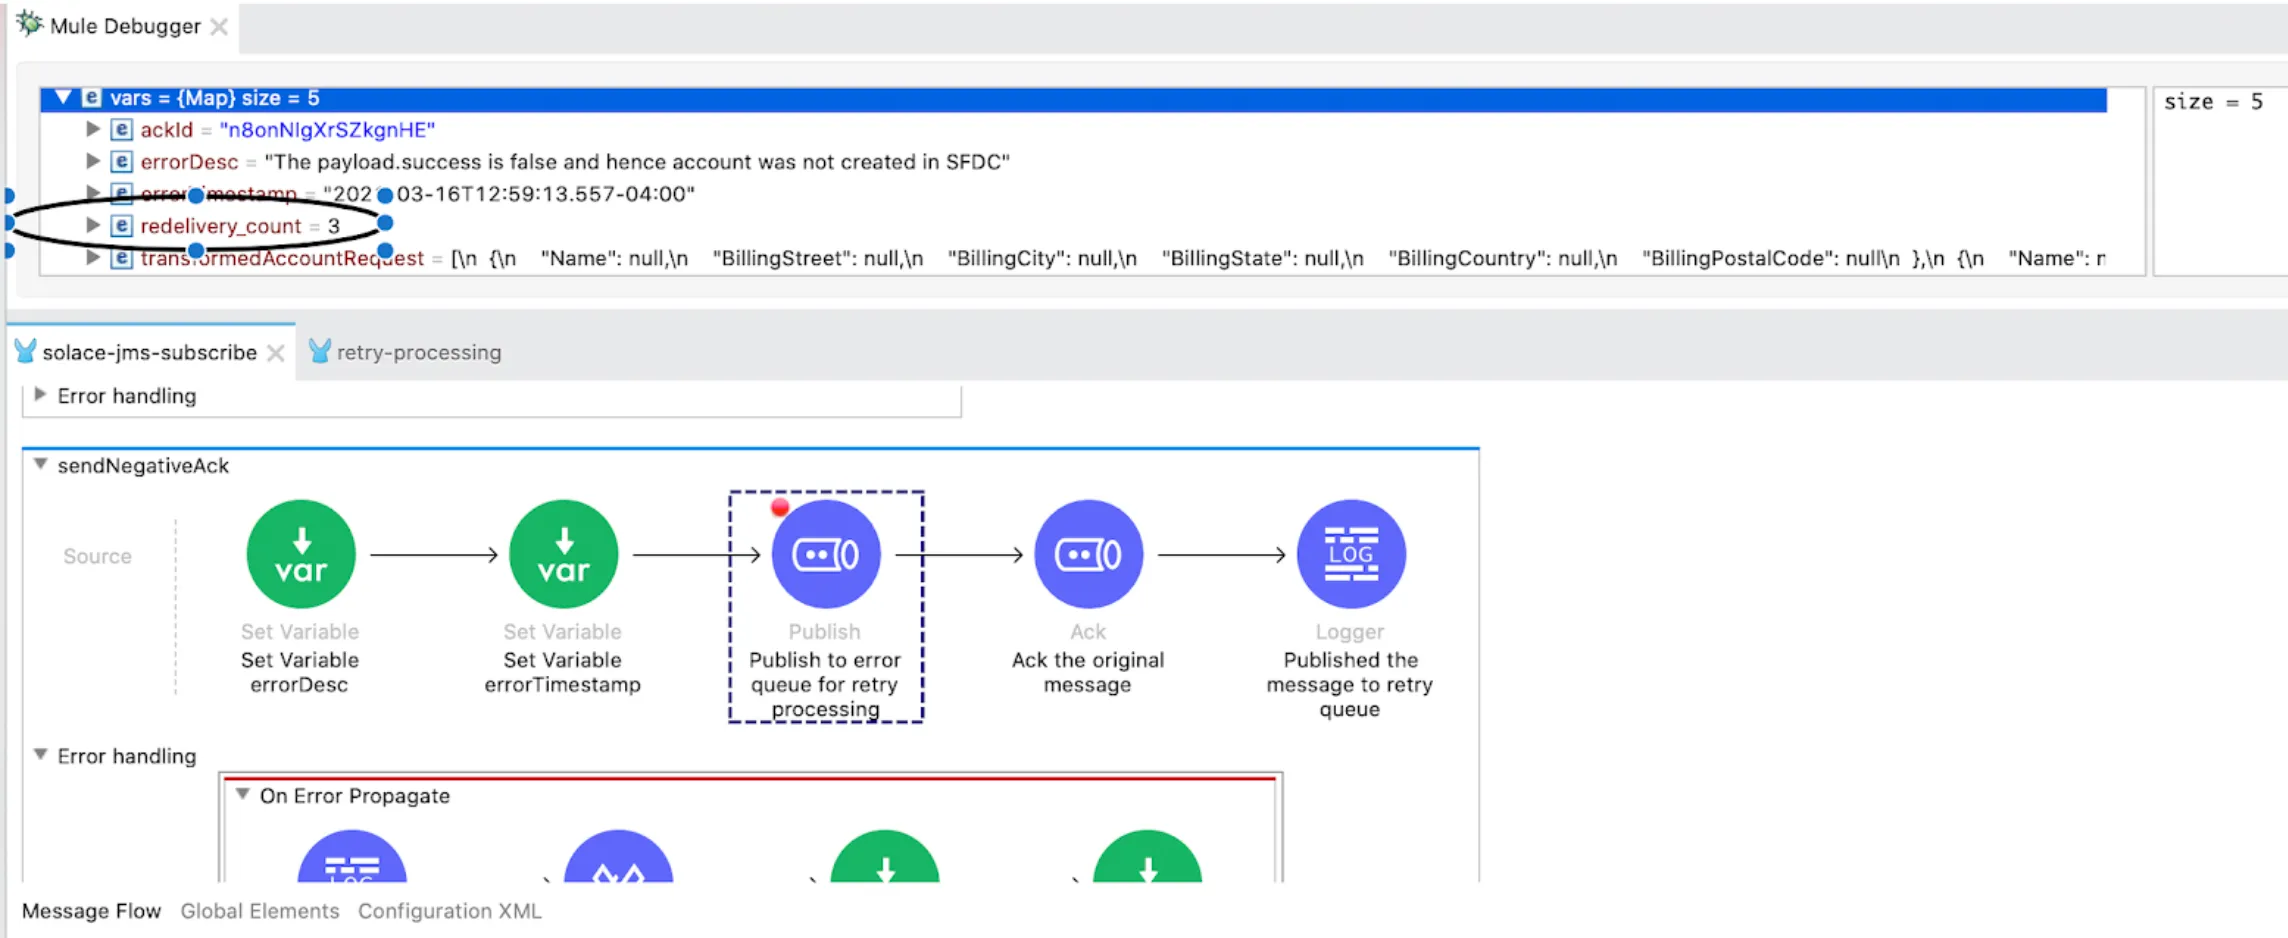Collapse the vars Map node
This screenshot has width=2288, height=938.
coord(63,97)
